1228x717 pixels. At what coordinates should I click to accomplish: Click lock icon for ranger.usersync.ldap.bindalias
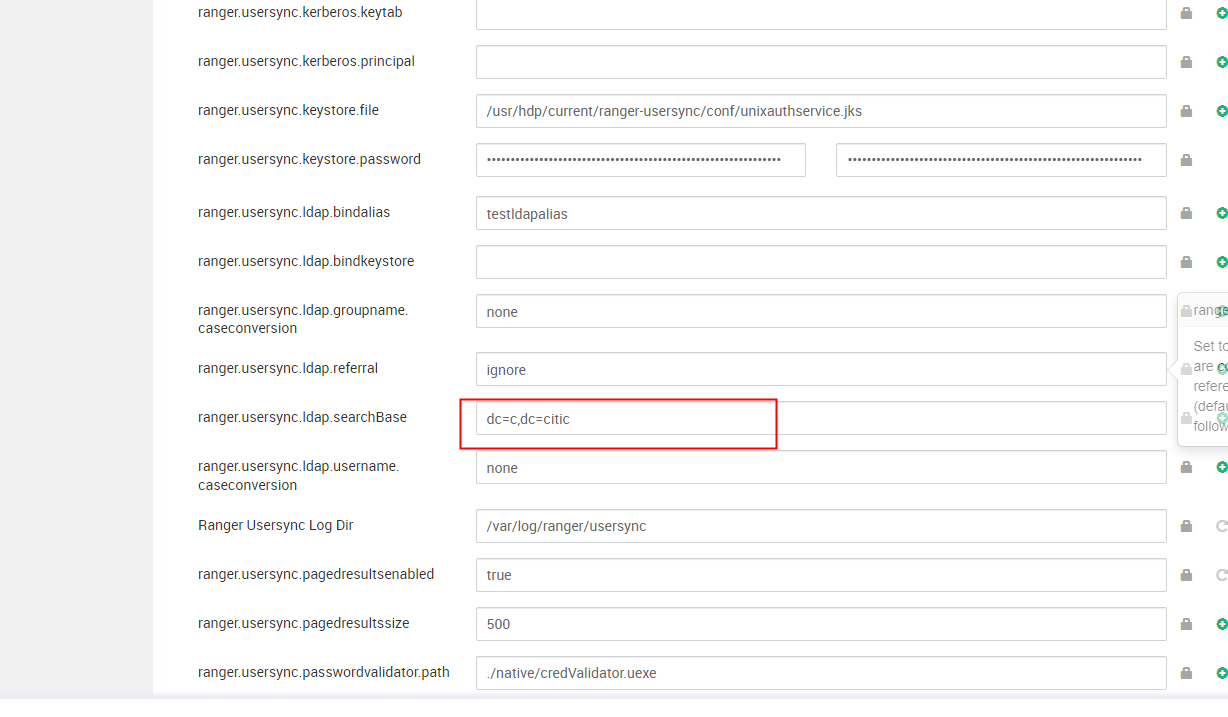tap(1186, 213)
